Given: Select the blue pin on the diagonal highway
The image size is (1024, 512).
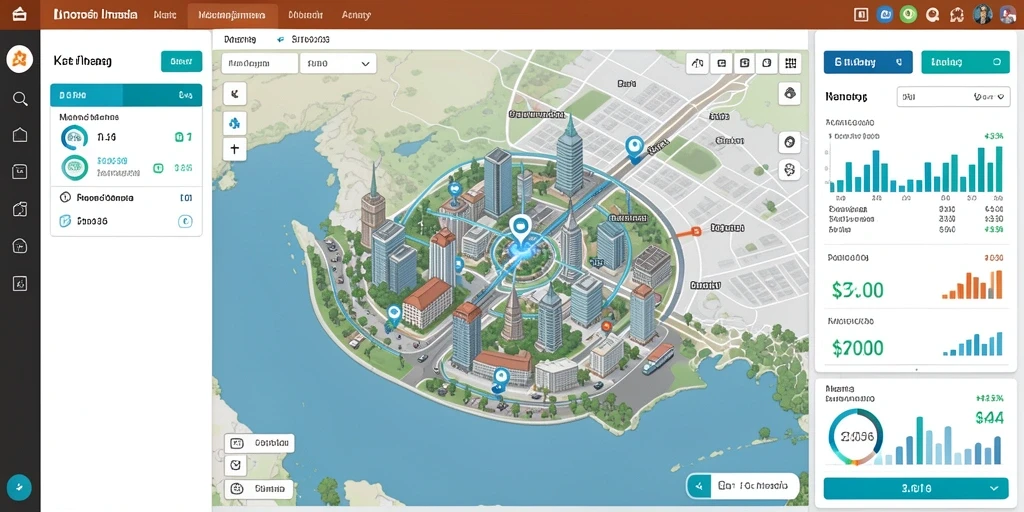Looking at the screenshot, I should [633, 148].
